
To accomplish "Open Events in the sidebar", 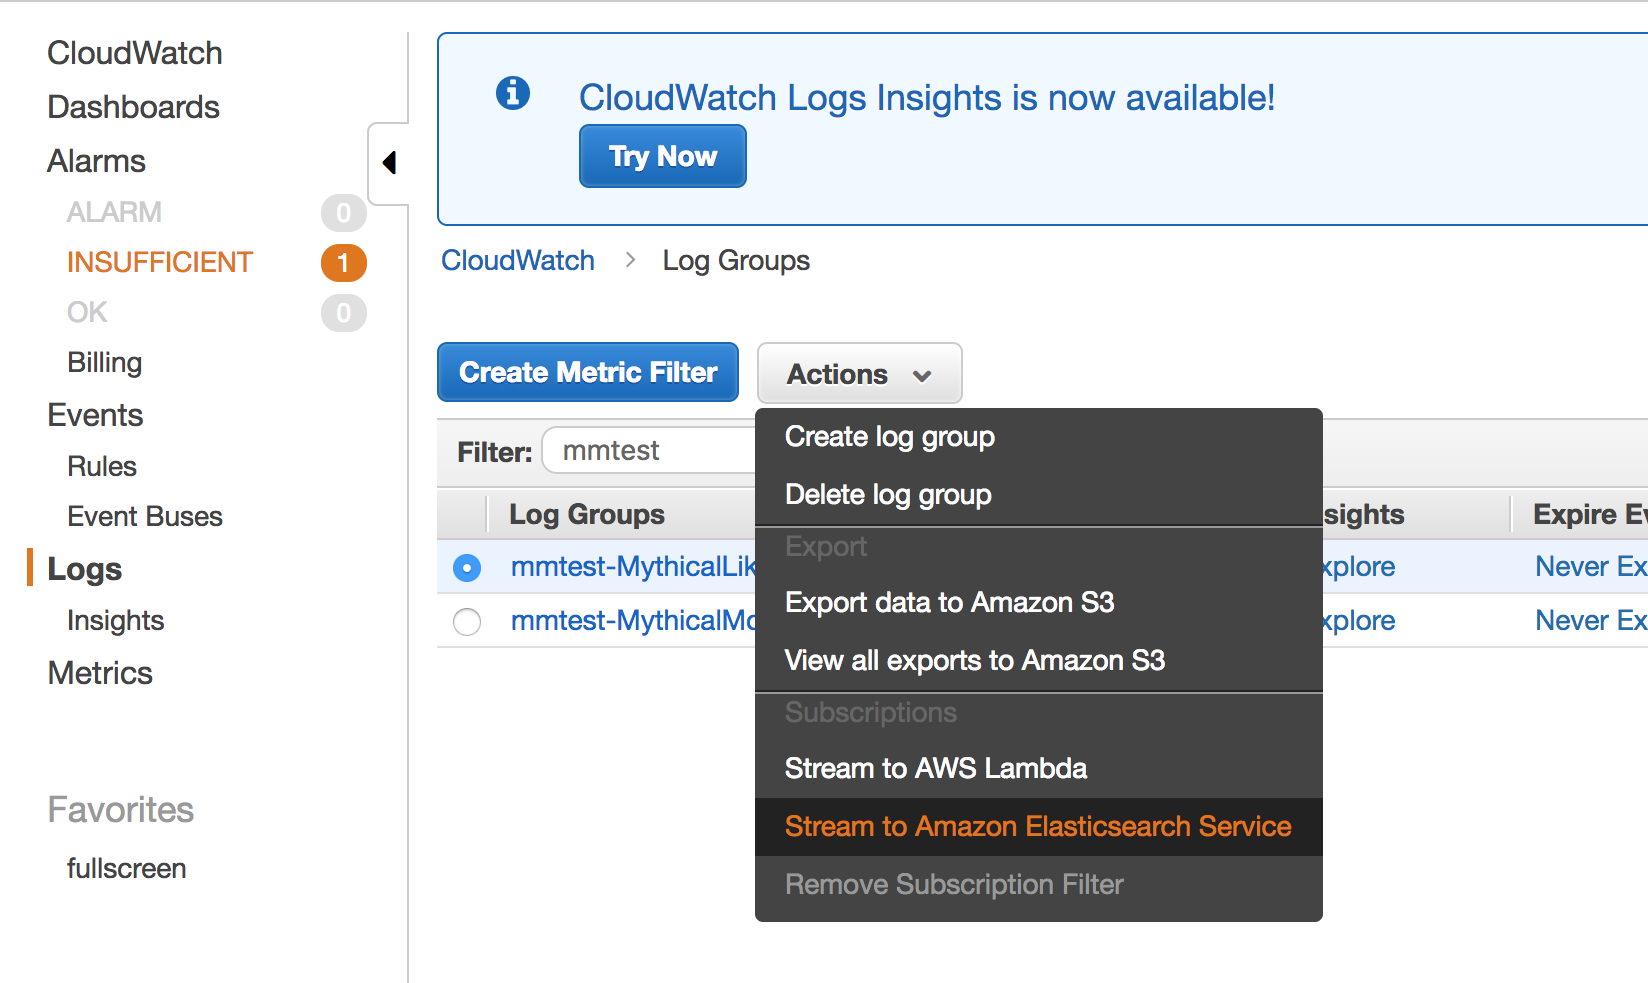I will point(96,415).
